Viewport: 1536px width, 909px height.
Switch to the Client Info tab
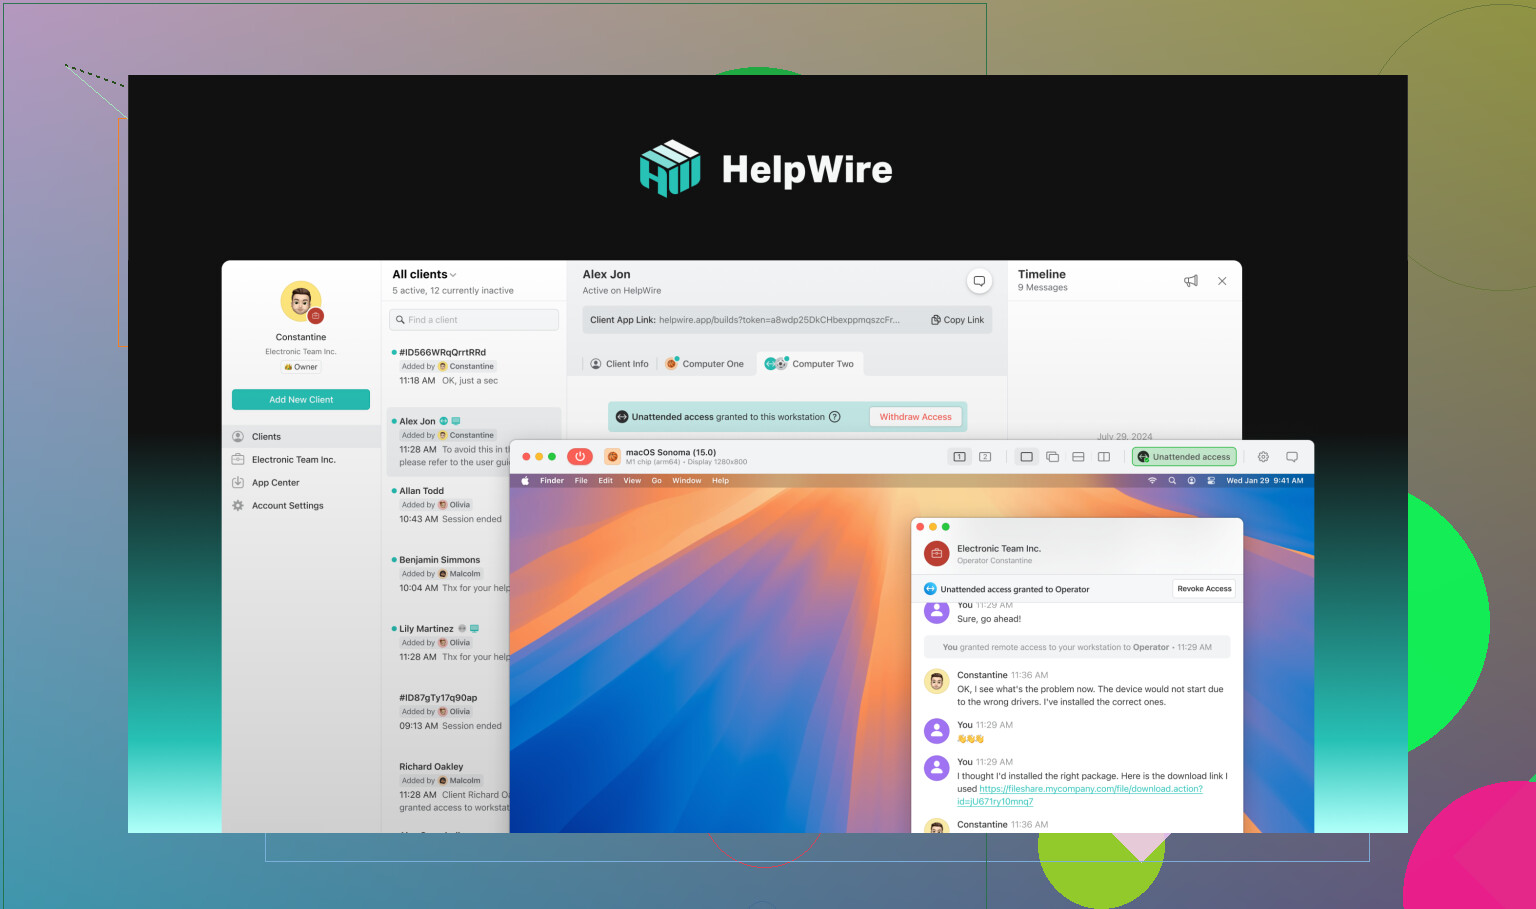[620, 363]
